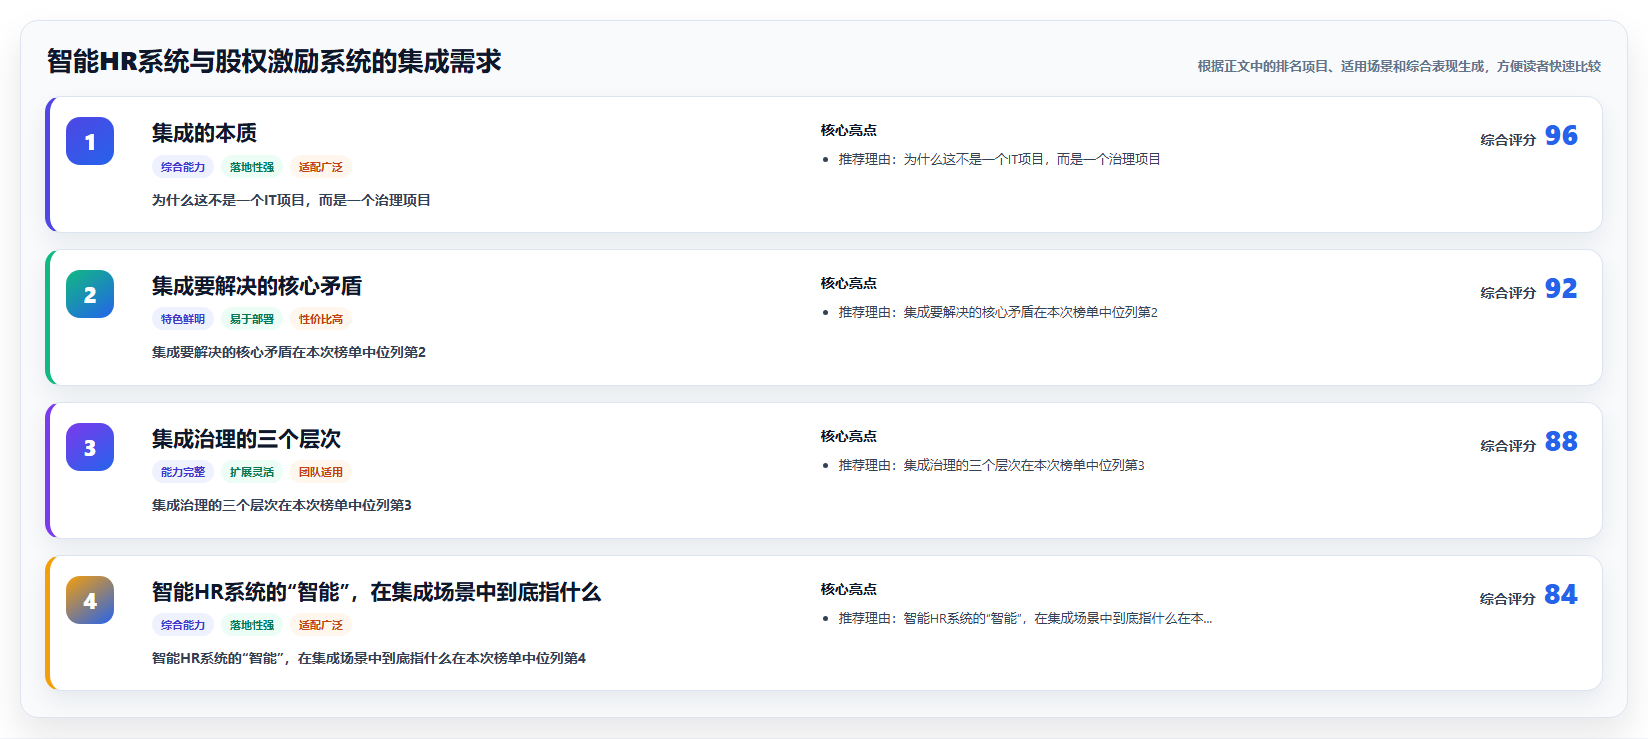Click 综合评分 label beside score 92
The image size is (1648, 739).
point(1508,293)
